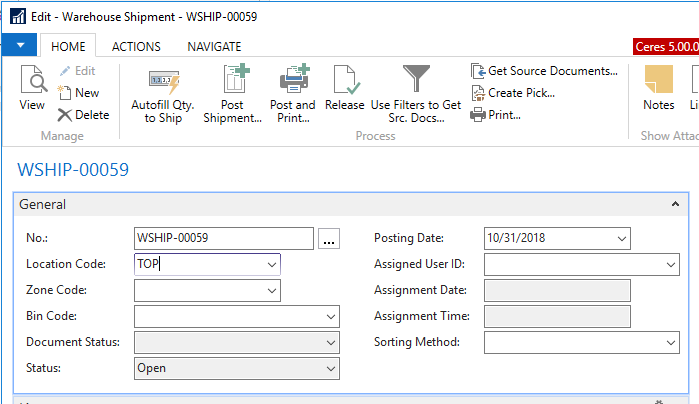Image resolution: width=699 pixels, height=404 pixels.
Task: Open the ACTIONS ribbon tab
Action: point(136,46)
